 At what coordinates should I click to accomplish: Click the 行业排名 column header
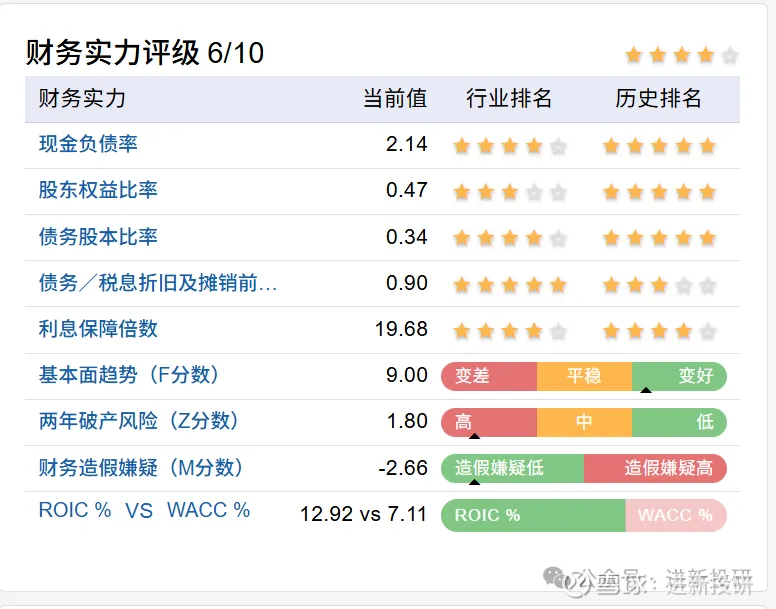tap(509, 98)
